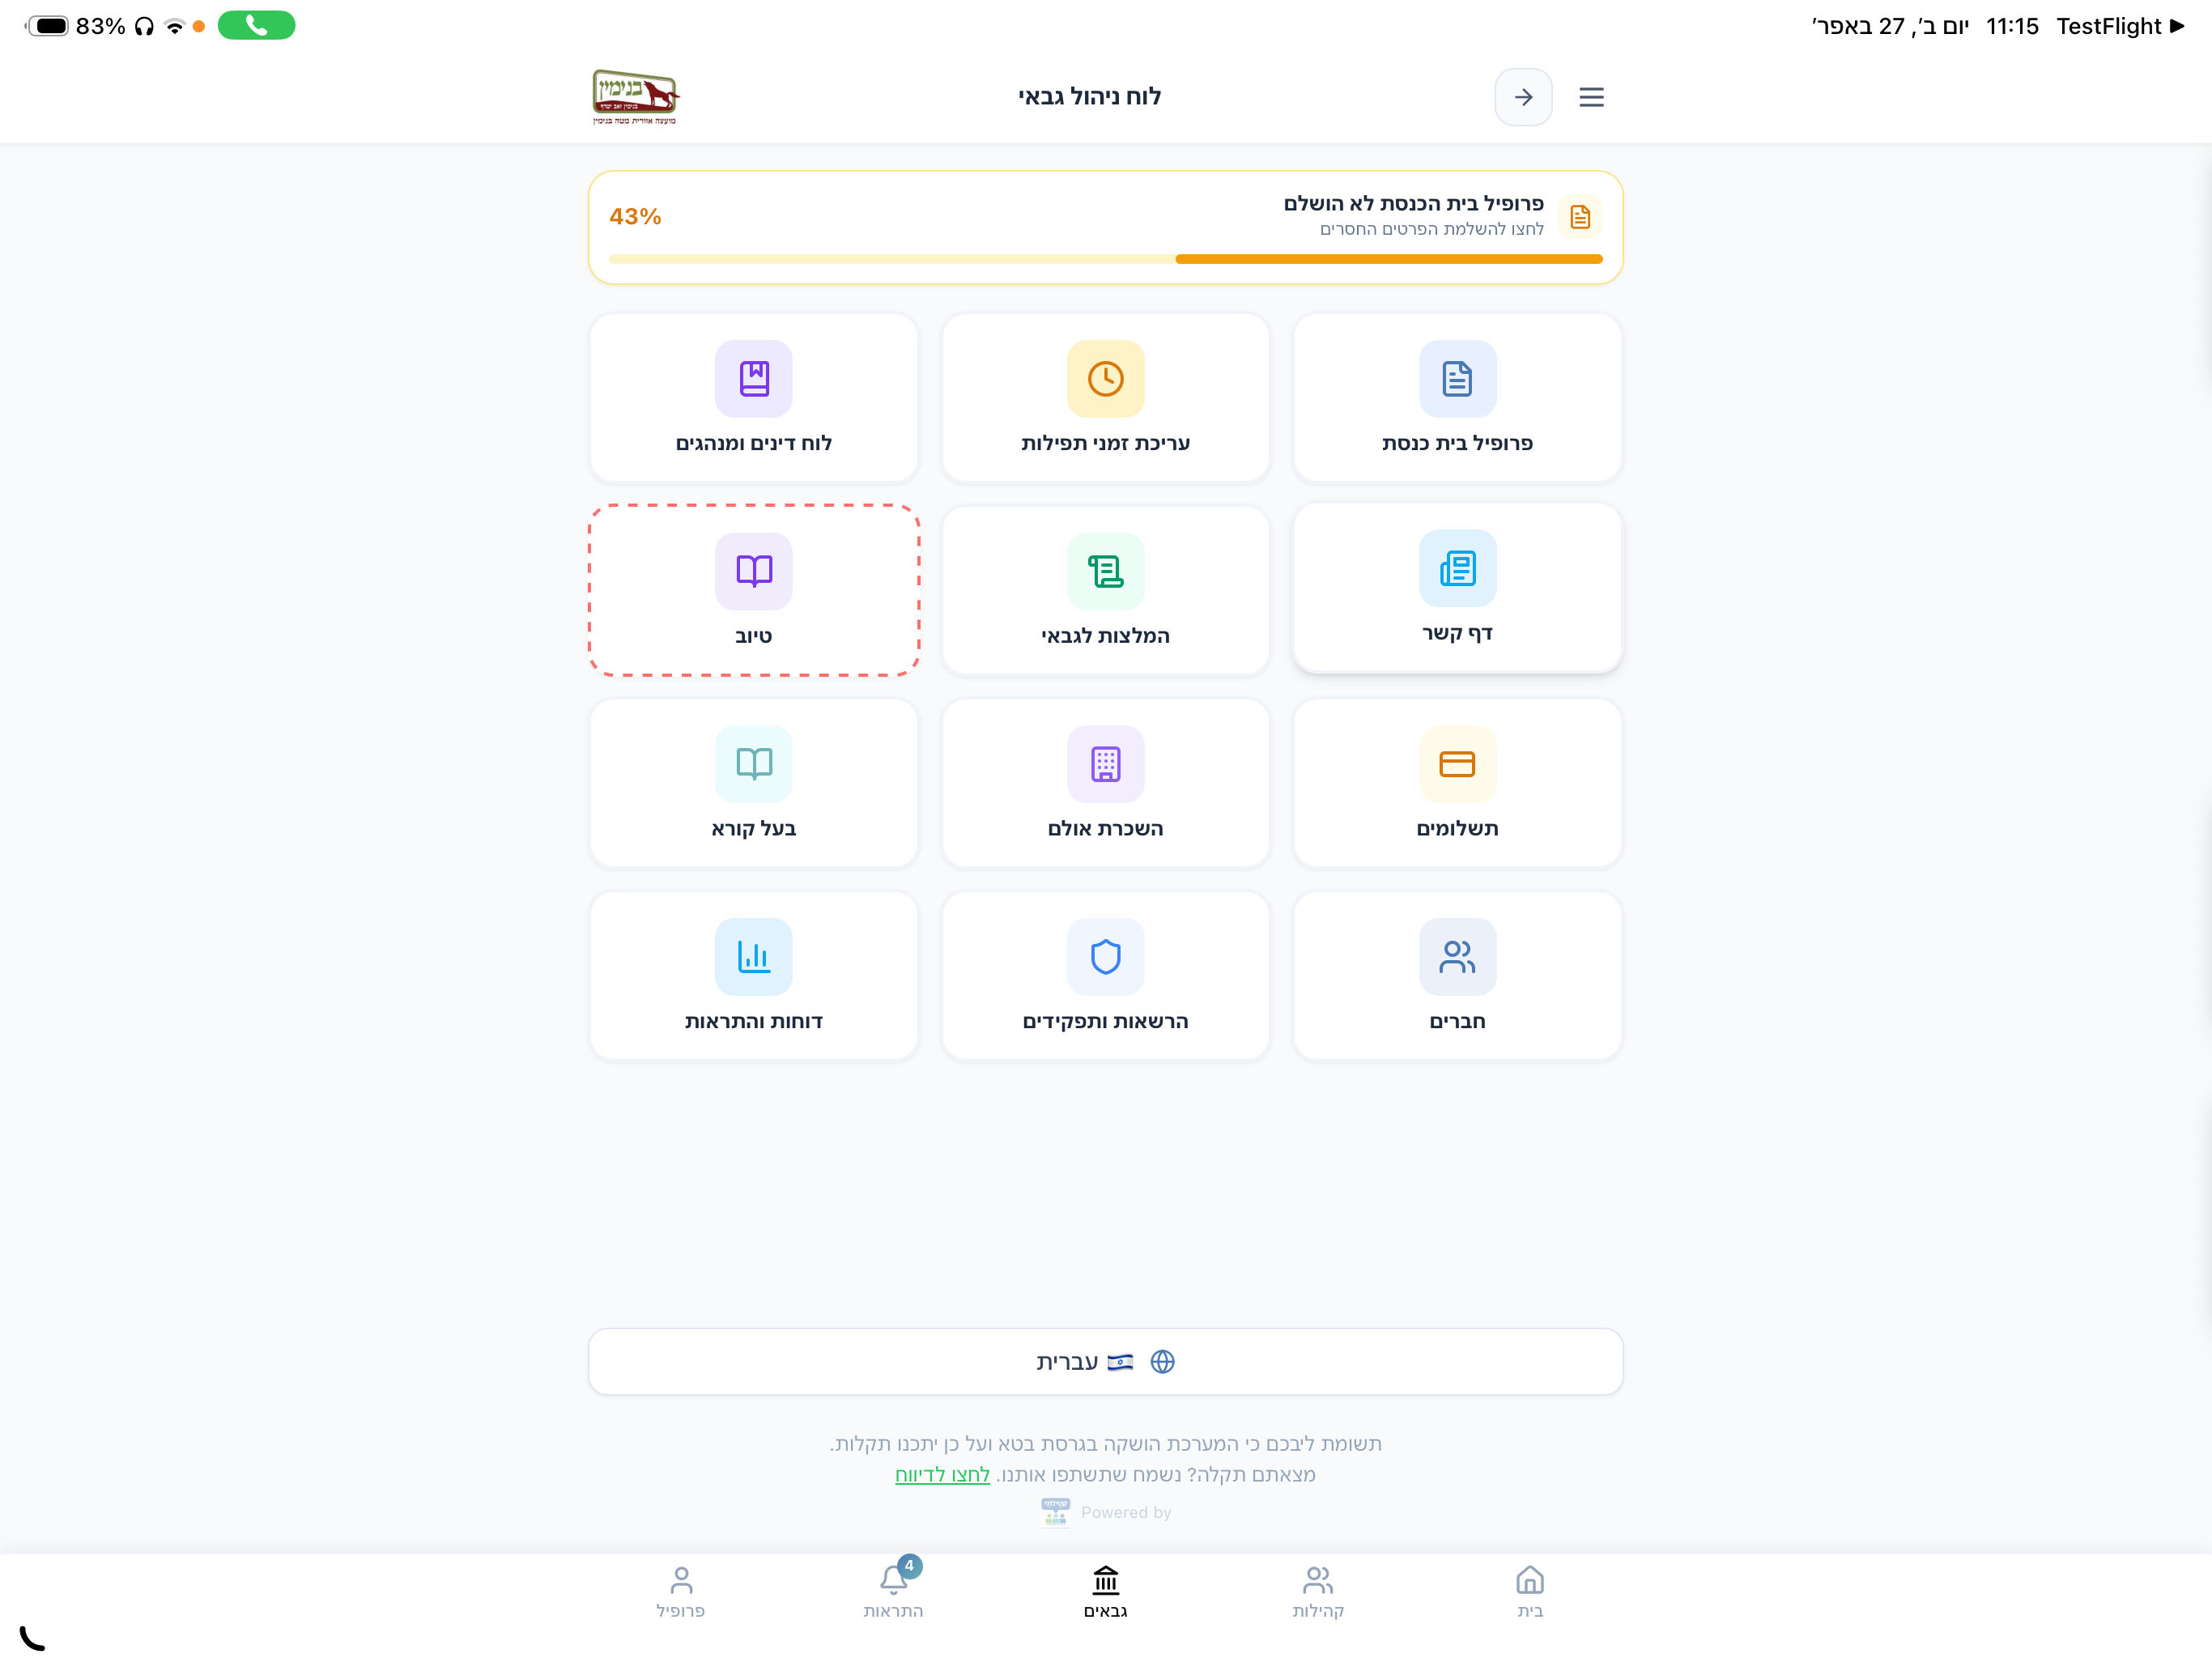Select the גבאים tab
The height and width of the screenshot is (1658, 2212).
[x=1105, y=1592]
